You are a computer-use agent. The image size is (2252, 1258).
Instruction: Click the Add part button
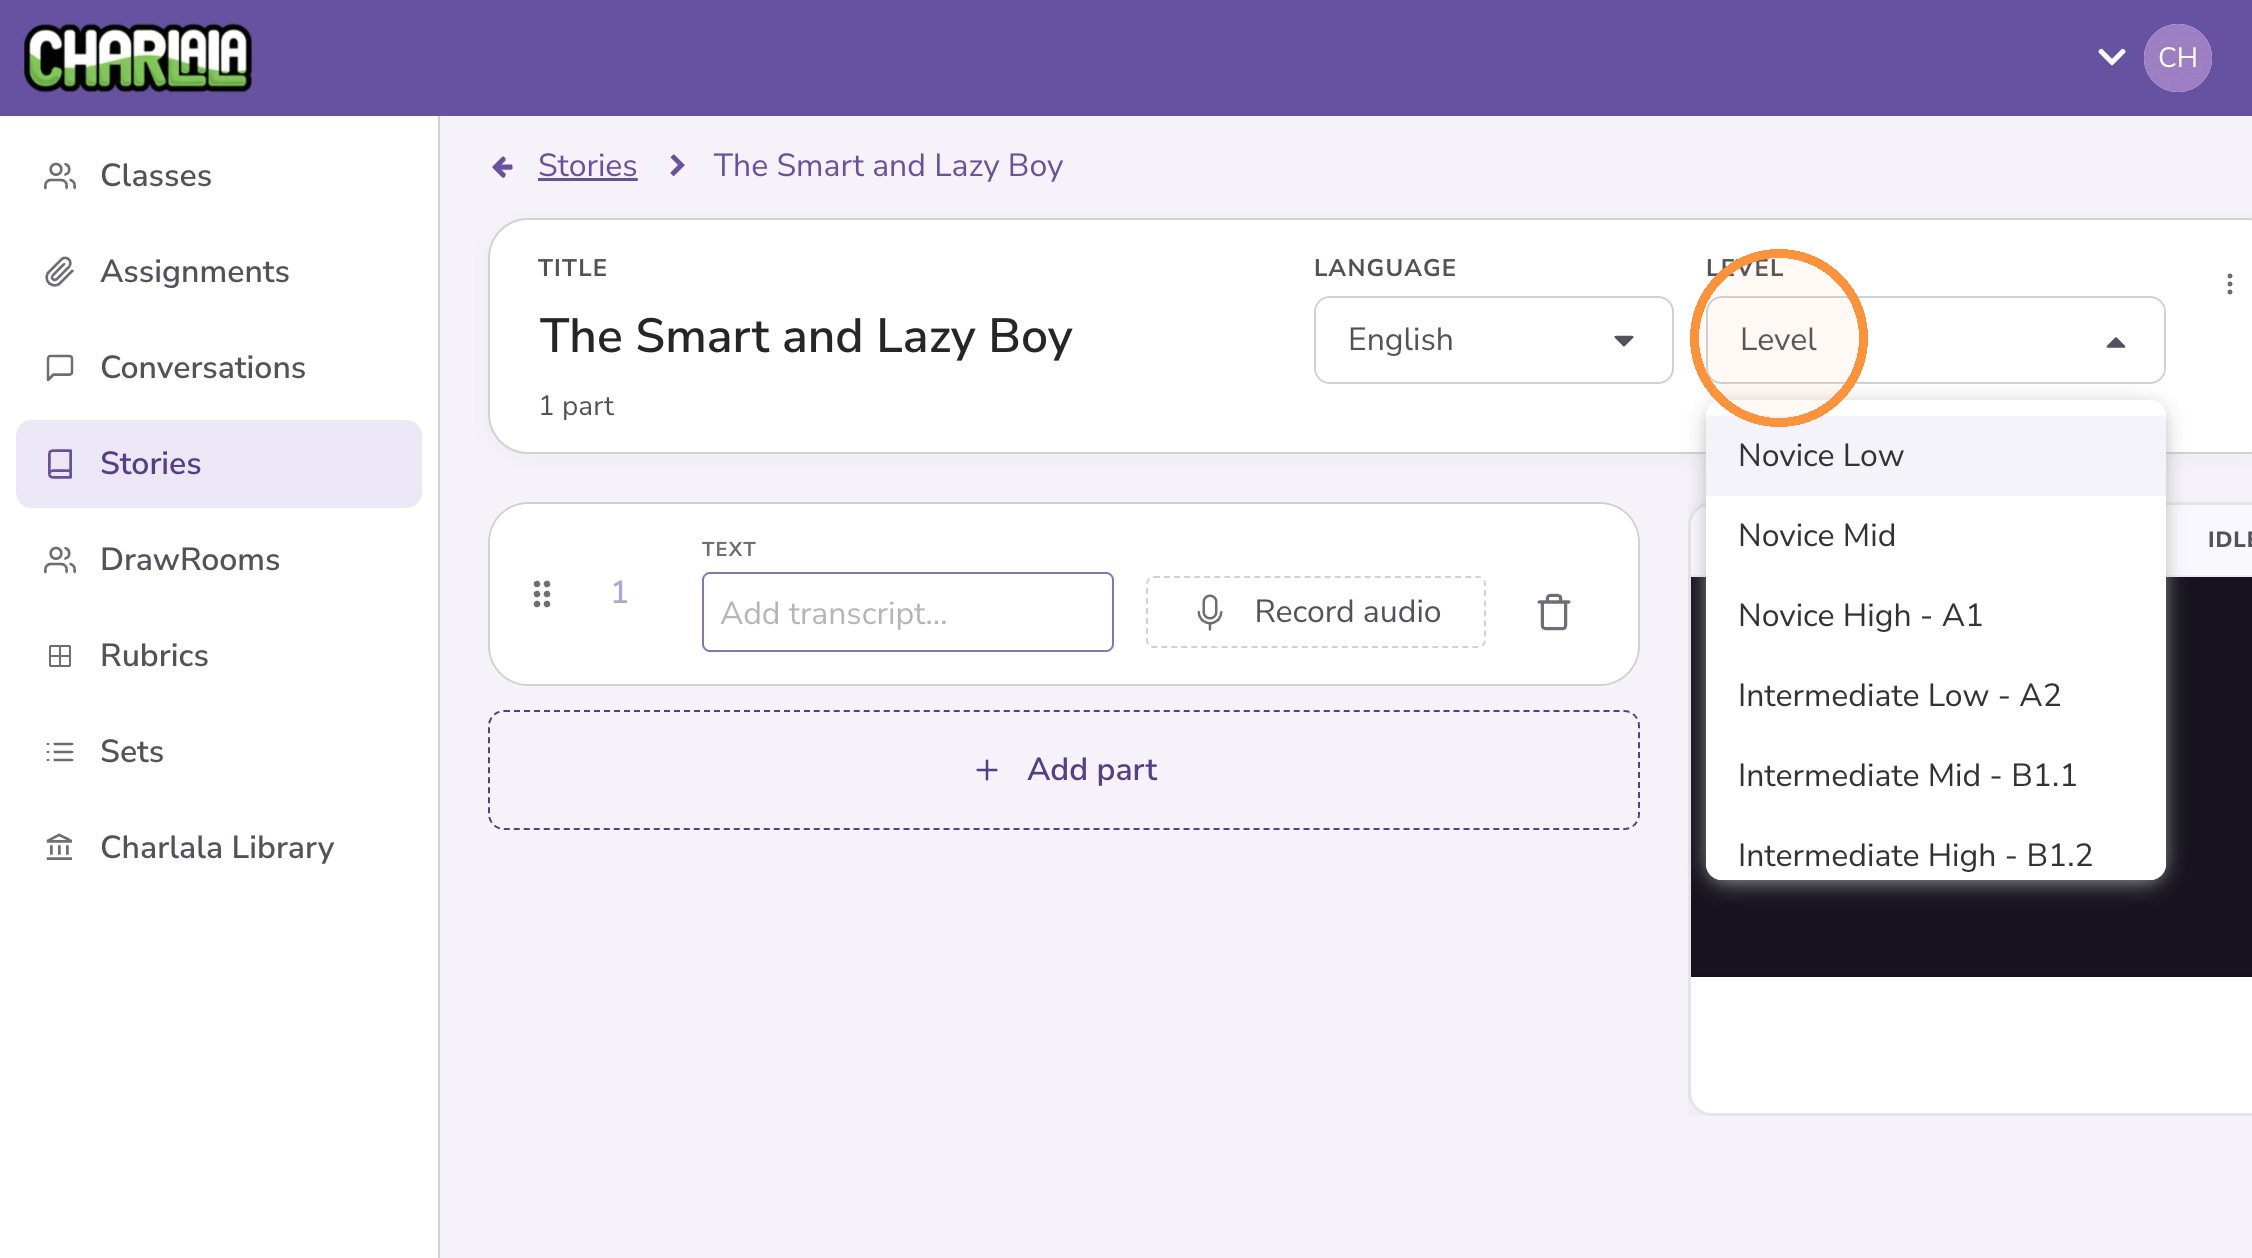coord(1064,770)
